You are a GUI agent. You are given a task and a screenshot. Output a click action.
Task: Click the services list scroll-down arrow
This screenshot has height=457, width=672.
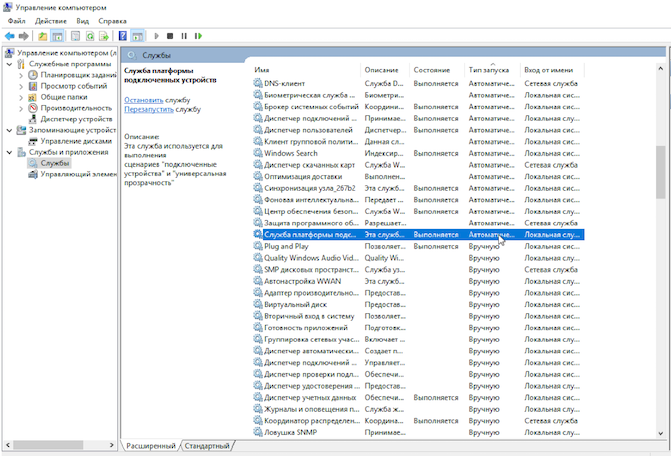[x=660, y=433]
